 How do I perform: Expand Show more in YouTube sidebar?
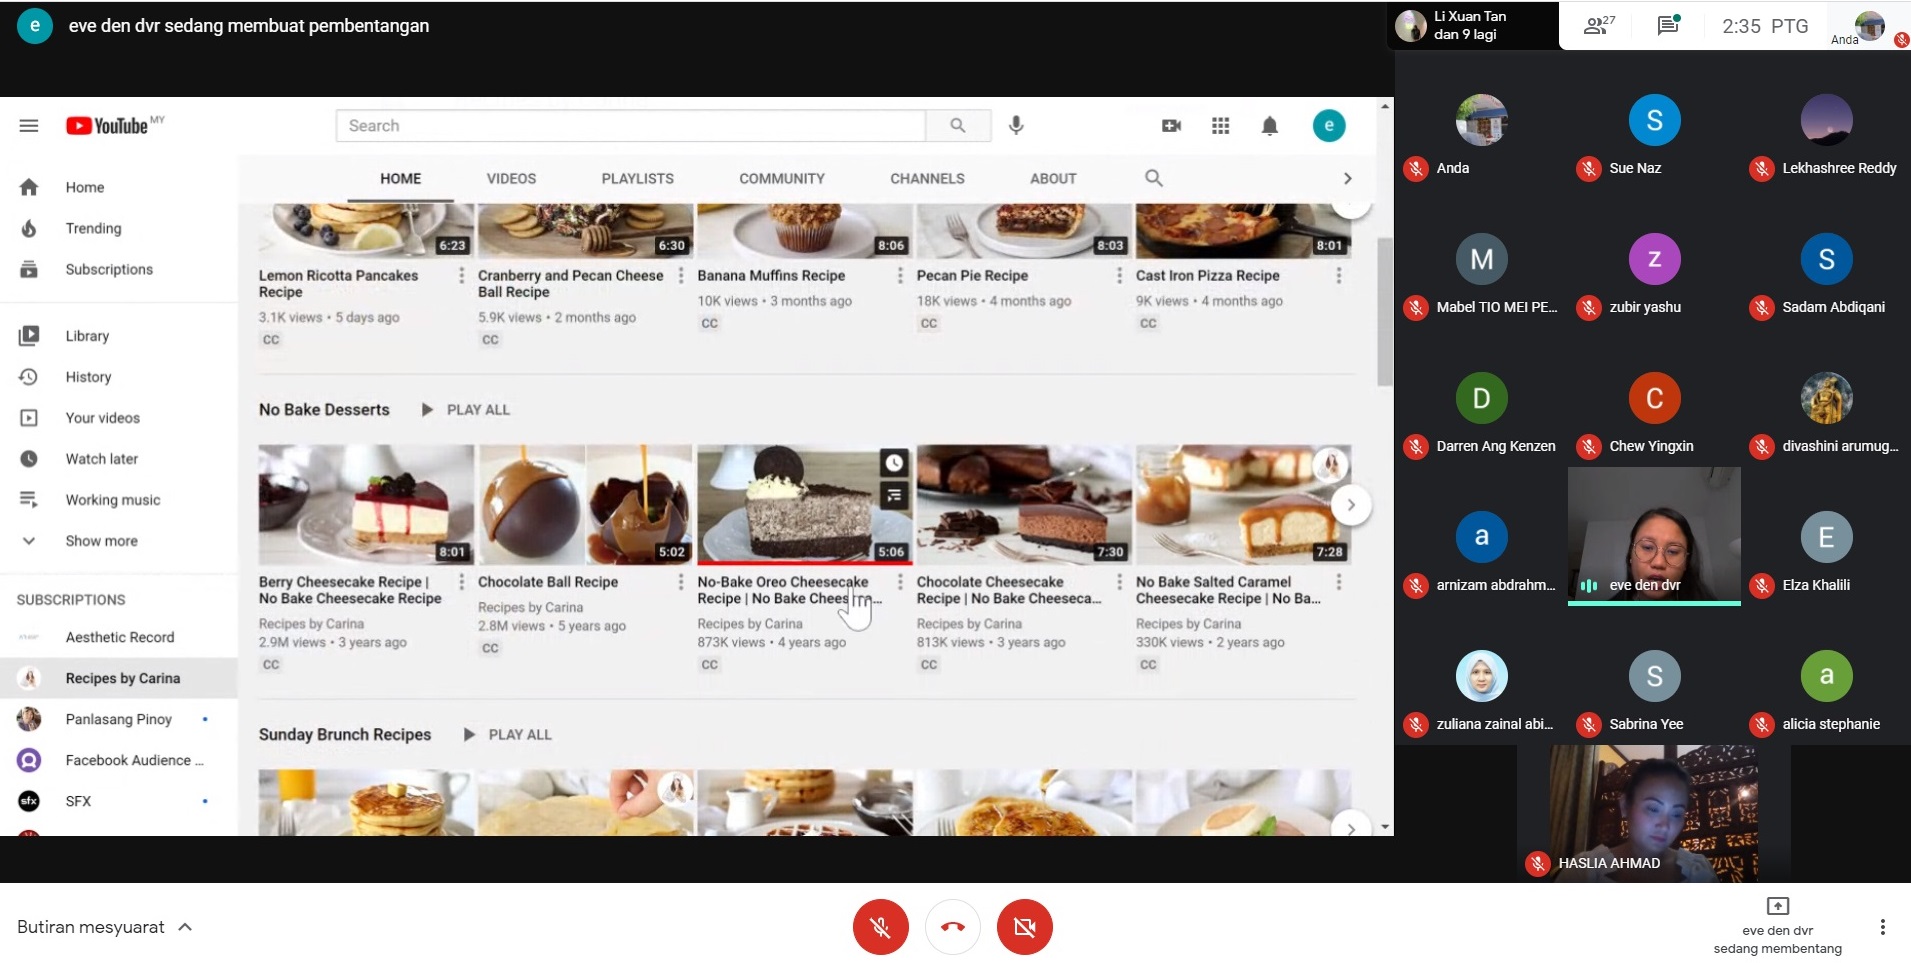click(101, 541)
